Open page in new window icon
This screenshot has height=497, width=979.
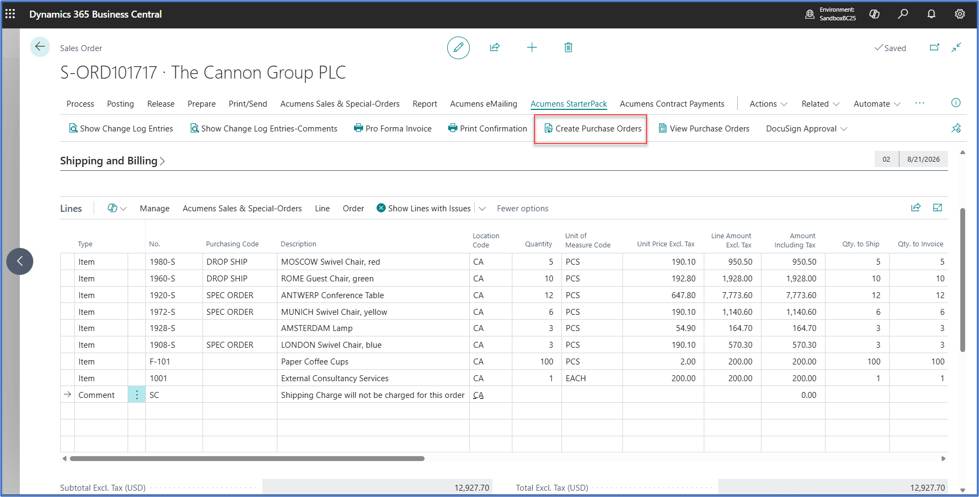[x=934, y=47]
